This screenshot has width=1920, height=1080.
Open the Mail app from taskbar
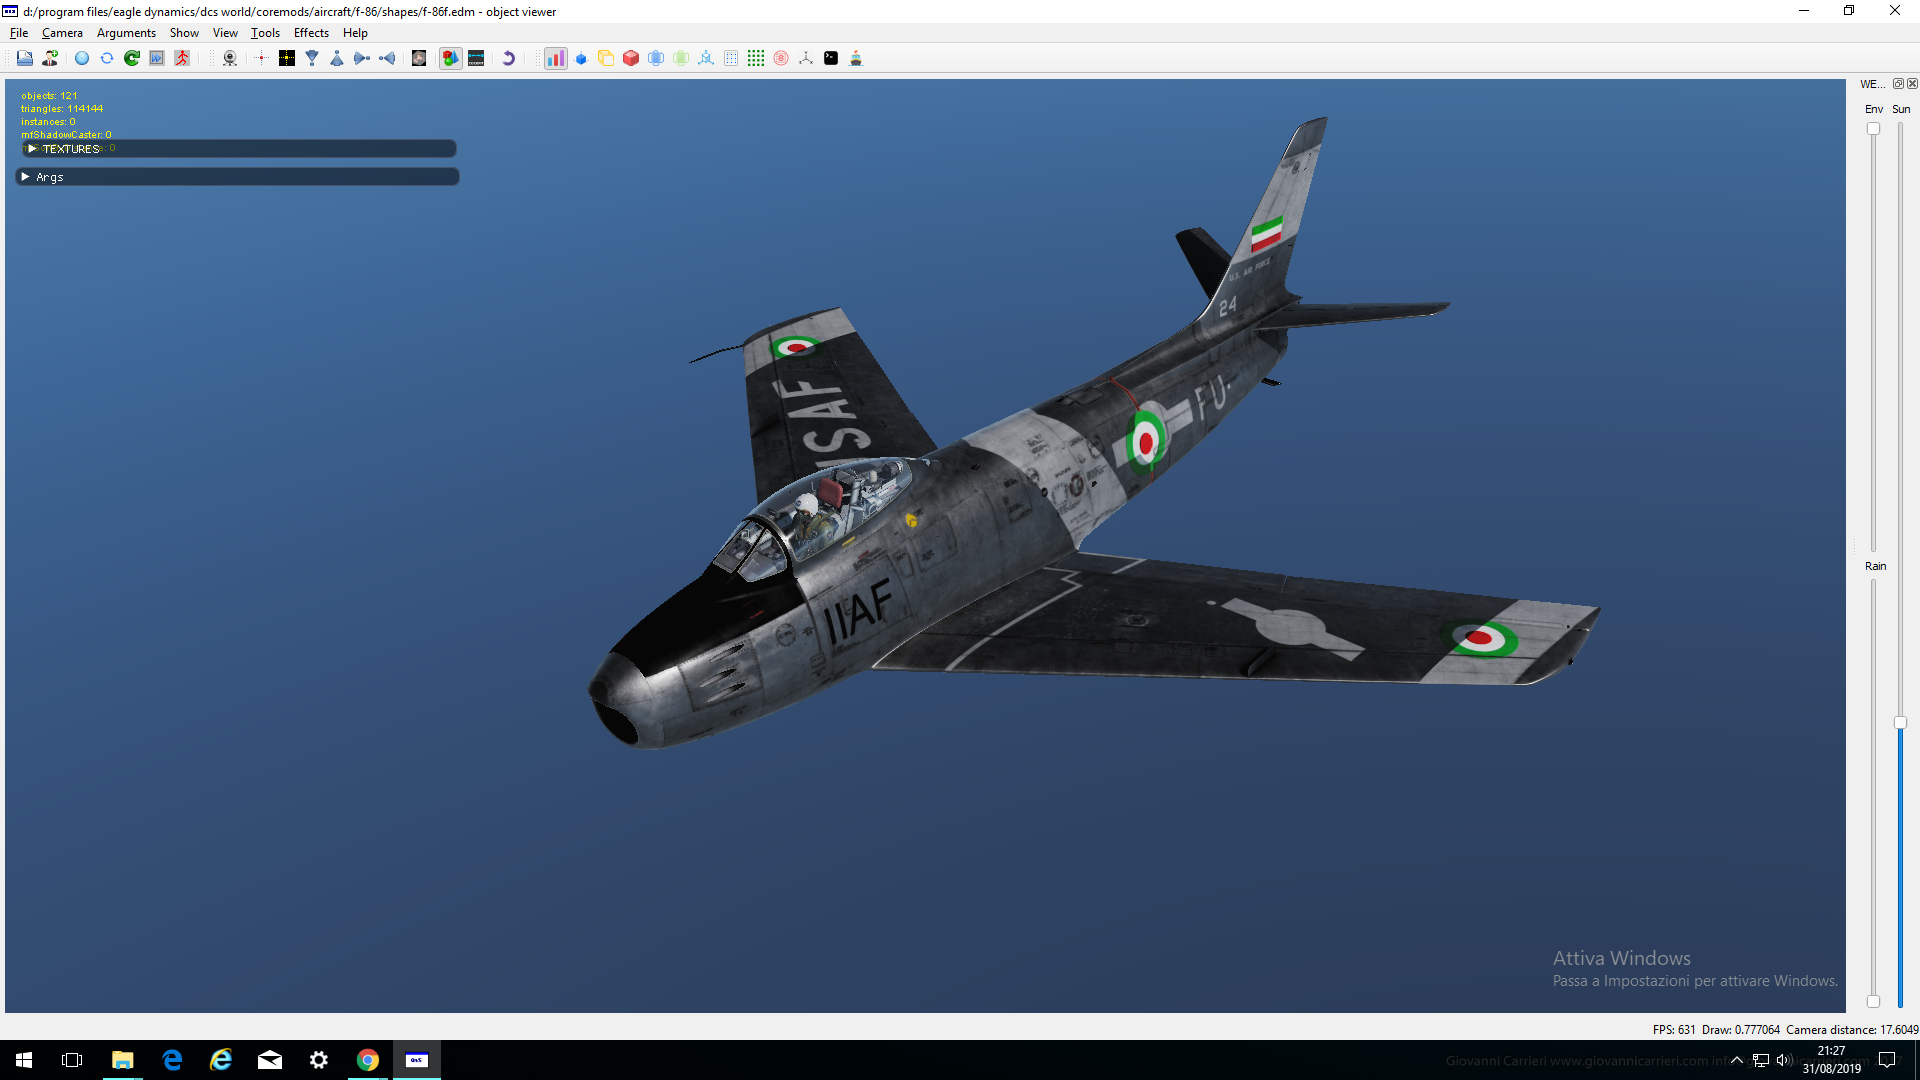(x=270, y=1060)
